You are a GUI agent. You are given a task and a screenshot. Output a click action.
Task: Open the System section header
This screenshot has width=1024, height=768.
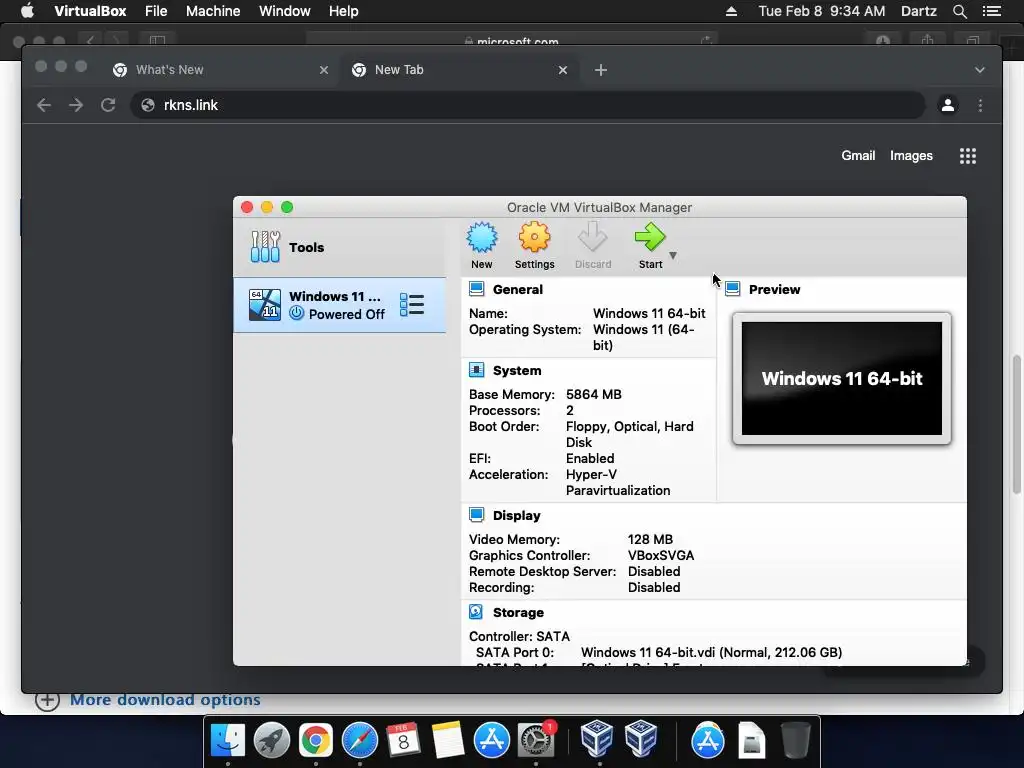click(x=517, y=370)
